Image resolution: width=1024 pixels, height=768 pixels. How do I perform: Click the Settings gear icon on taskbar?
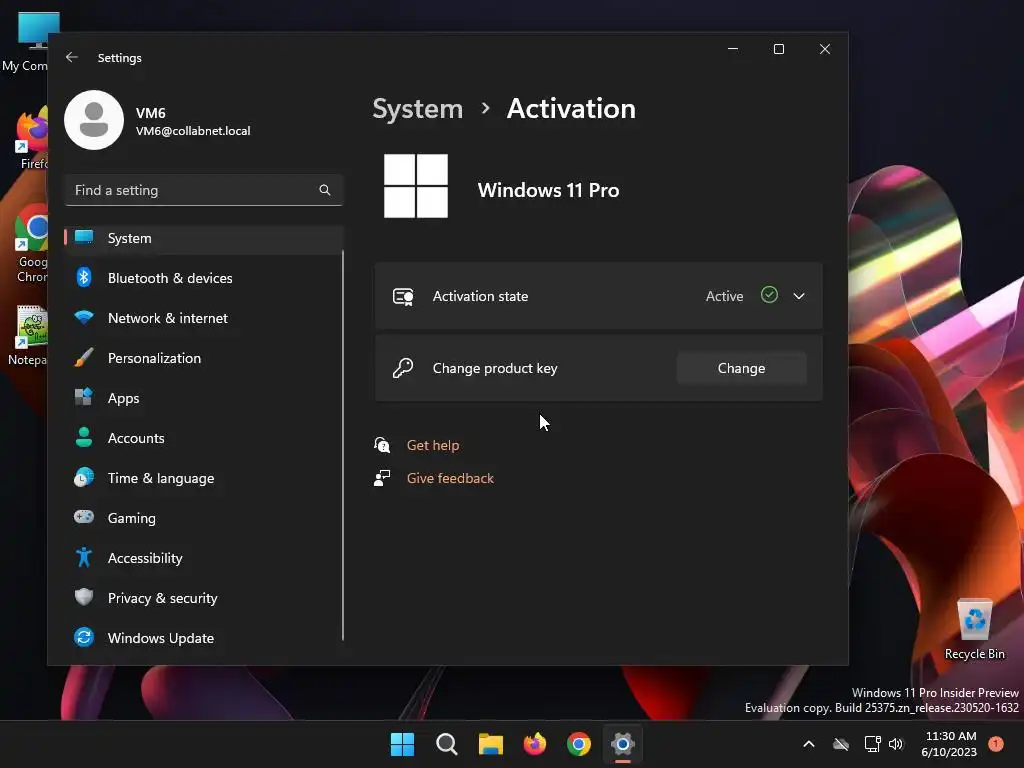623,744
